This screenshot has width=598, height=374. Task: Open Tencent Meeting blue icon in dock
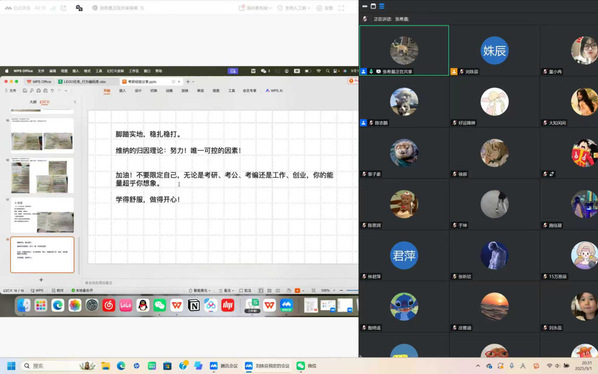click(286, 305)
